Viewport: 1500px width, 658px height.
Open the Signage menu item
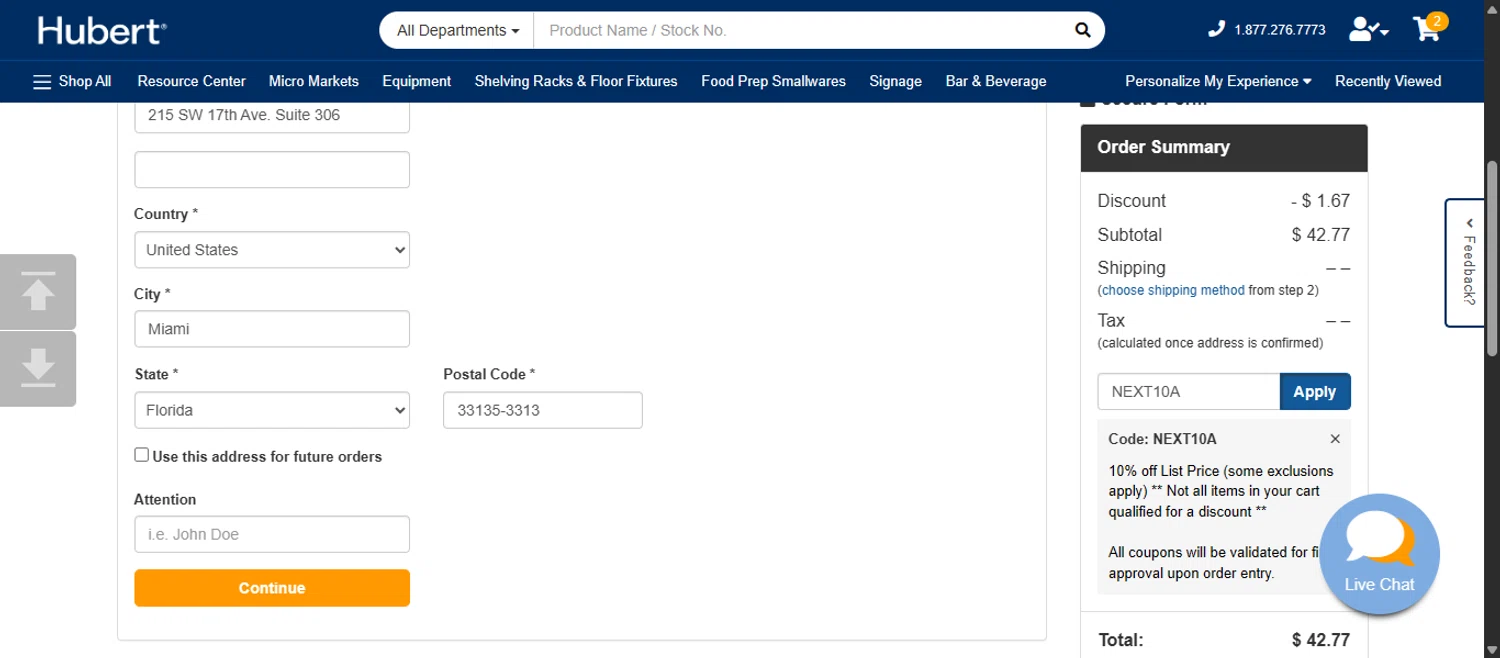[895, 81]
